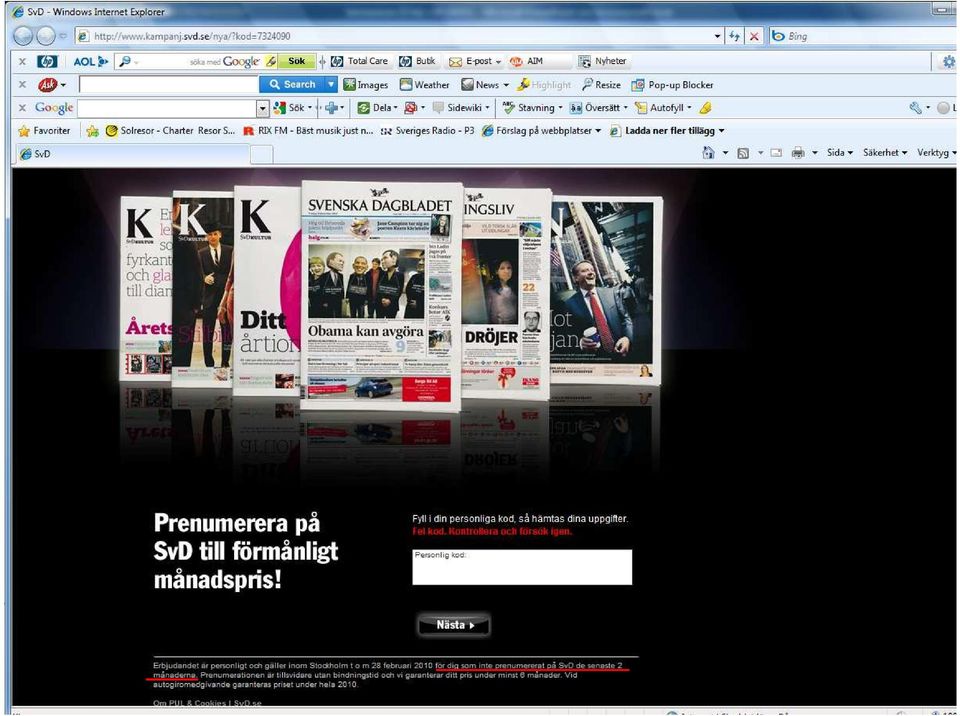
Task: Click the Personlig kod input field
Action: (522, 567)
